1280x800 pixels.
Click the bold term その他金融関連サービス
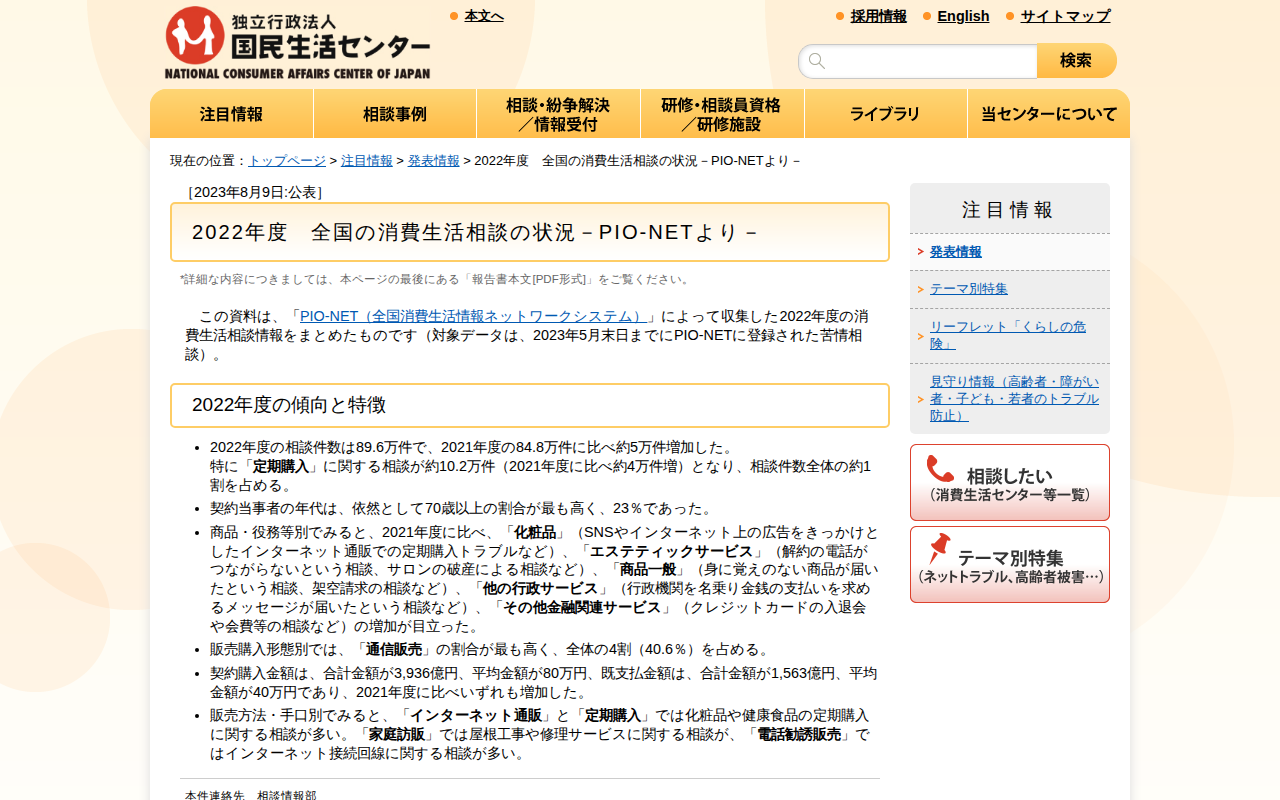[x=582, y=608]
